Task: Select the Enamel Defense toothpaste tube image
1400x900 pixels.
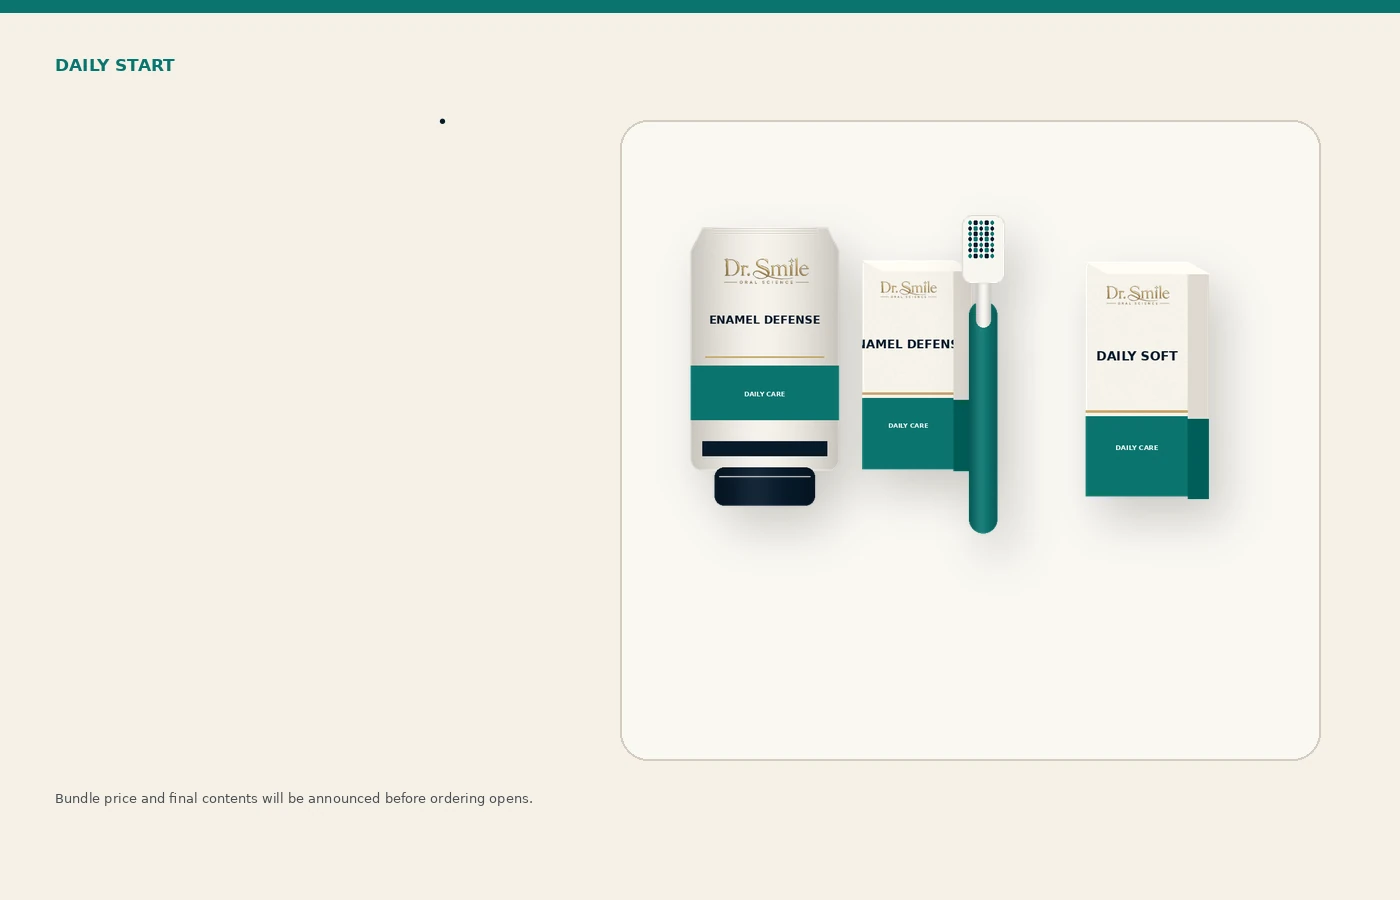Action: 764,366
